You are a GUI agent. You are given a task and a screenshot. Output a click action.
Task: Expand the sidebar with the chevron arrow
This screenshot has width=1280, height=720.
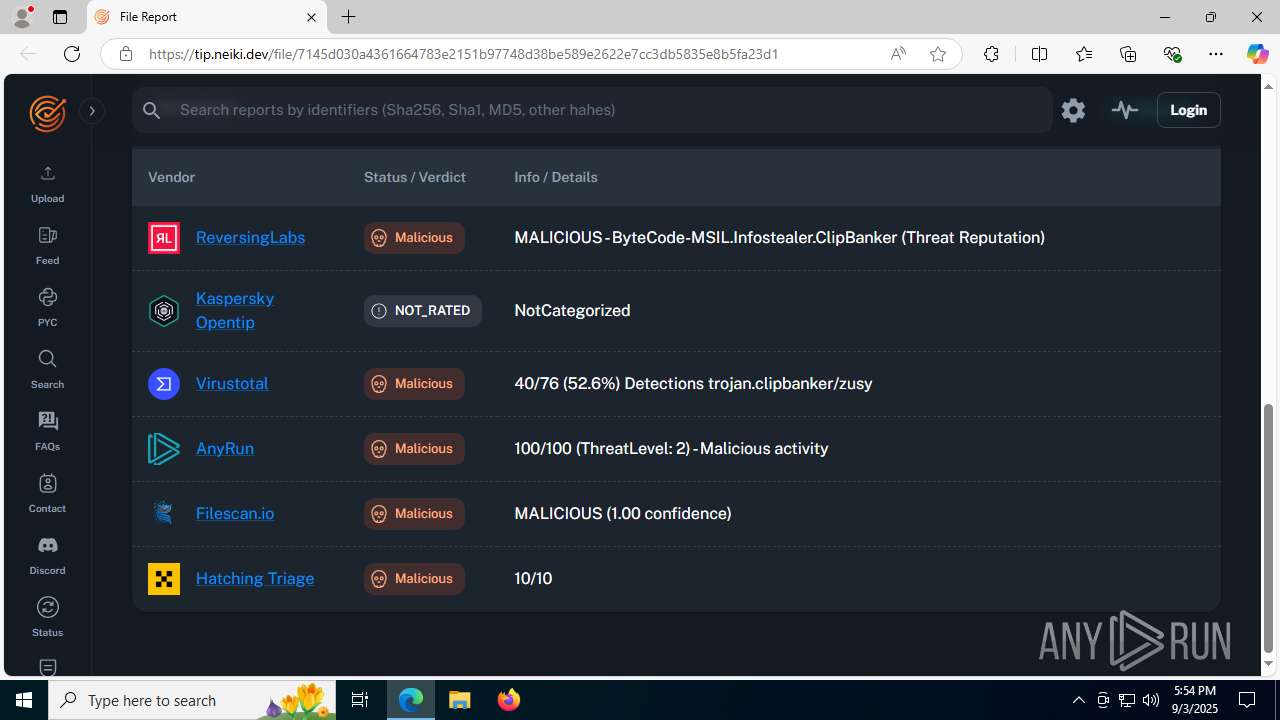click(x=91, y=111)
